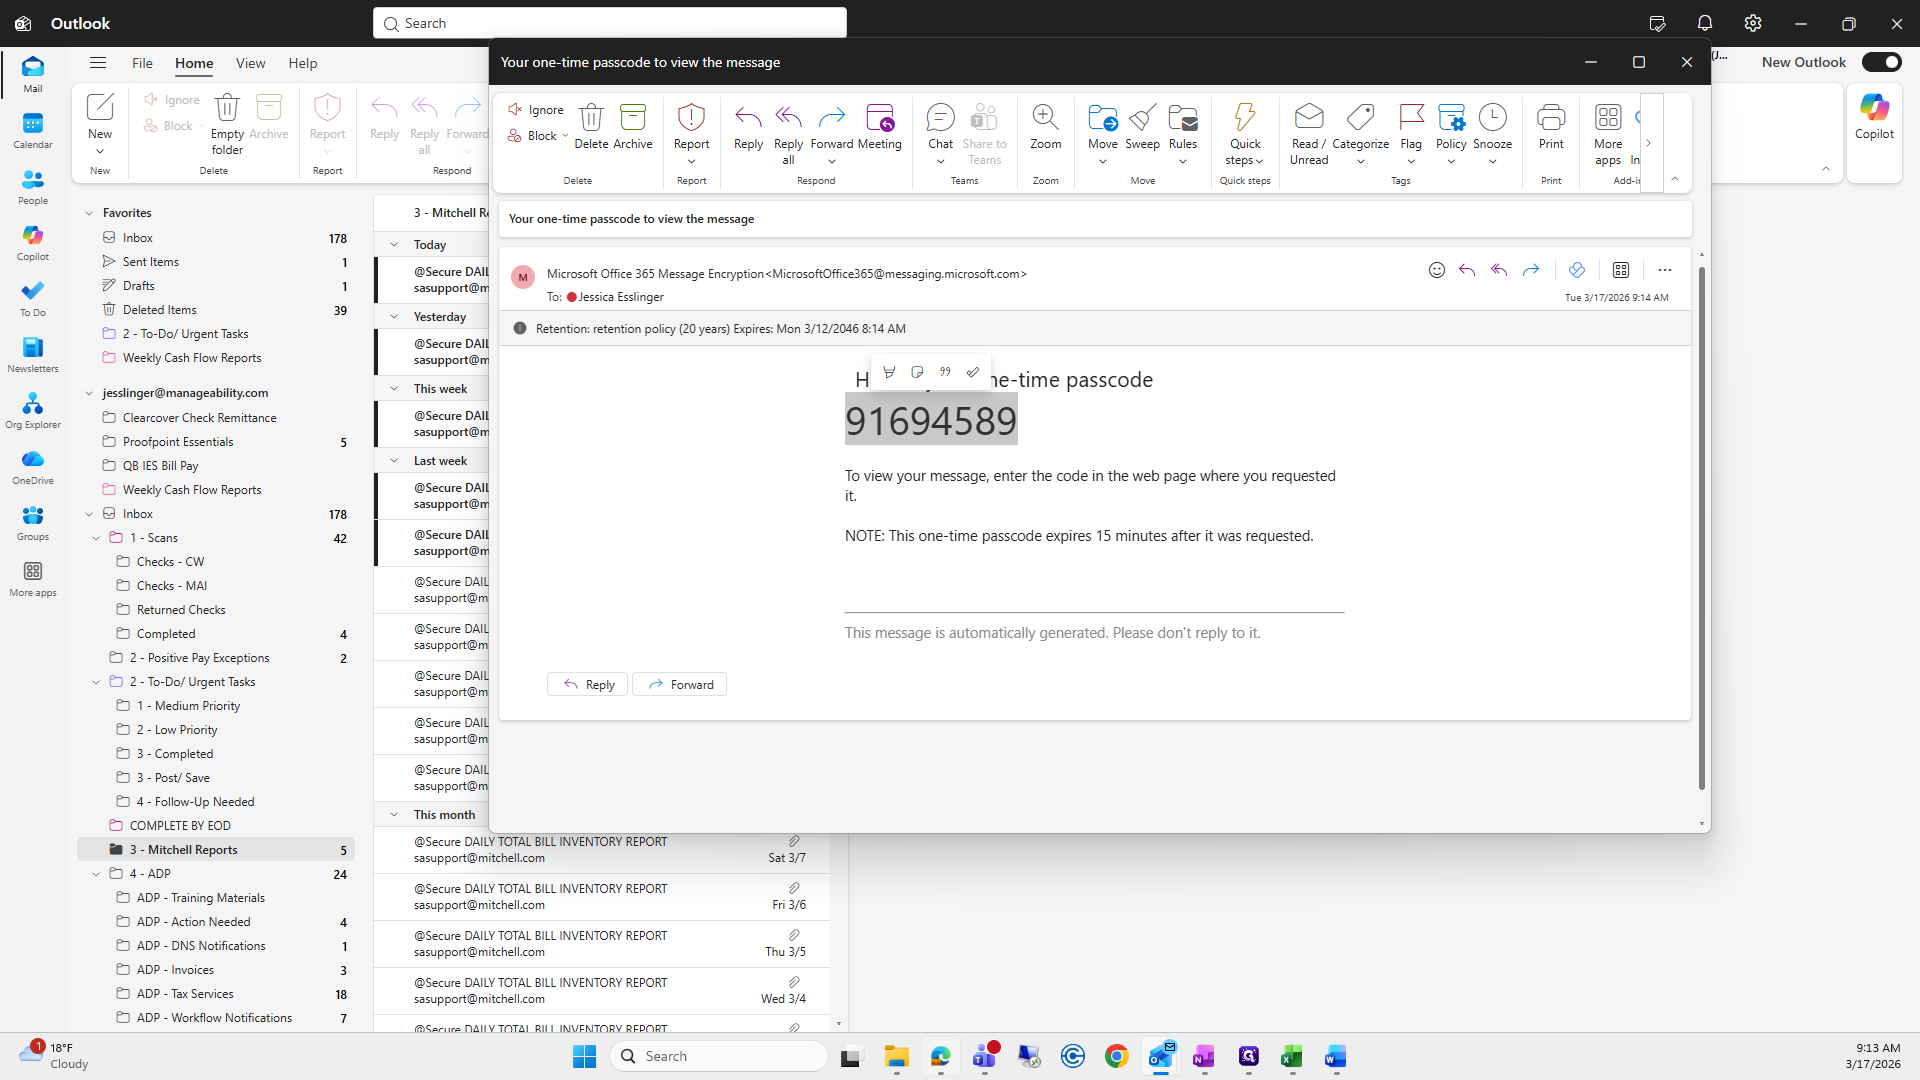
Task: Collapse the 4 - ADP folder
Action: [x=96, y=874]
